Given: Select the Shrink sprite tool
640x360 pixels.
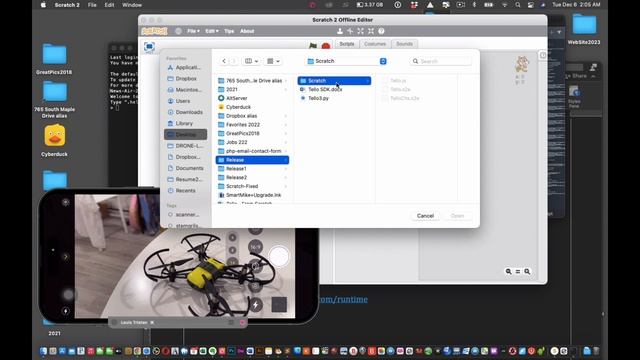Looking at the screenshot, I should click(371, 31).
